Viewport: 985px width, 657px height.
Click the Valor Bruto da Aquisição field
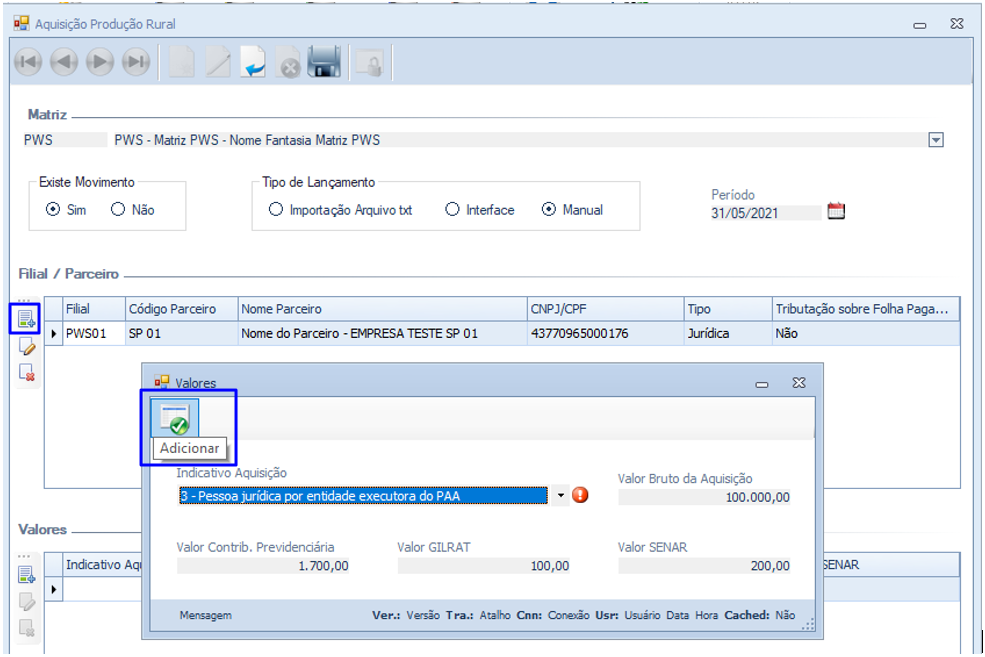tap(704, 497)
